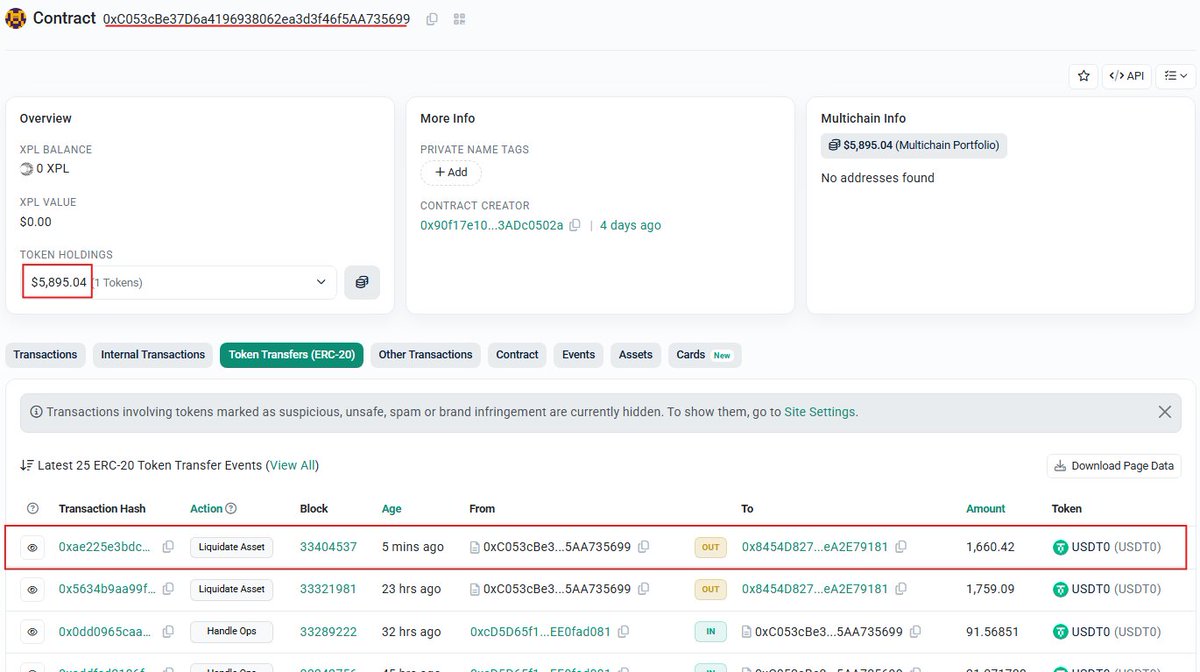The width and height of the screenshot is (1200, 672).
Task: Switch to Internal Transactions tab
Action: [153, 355]
